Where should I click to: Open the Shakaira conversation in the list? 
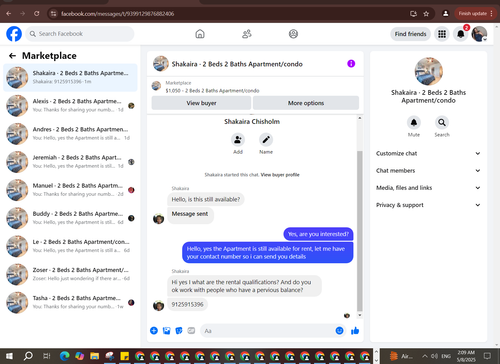coord(70,77)
